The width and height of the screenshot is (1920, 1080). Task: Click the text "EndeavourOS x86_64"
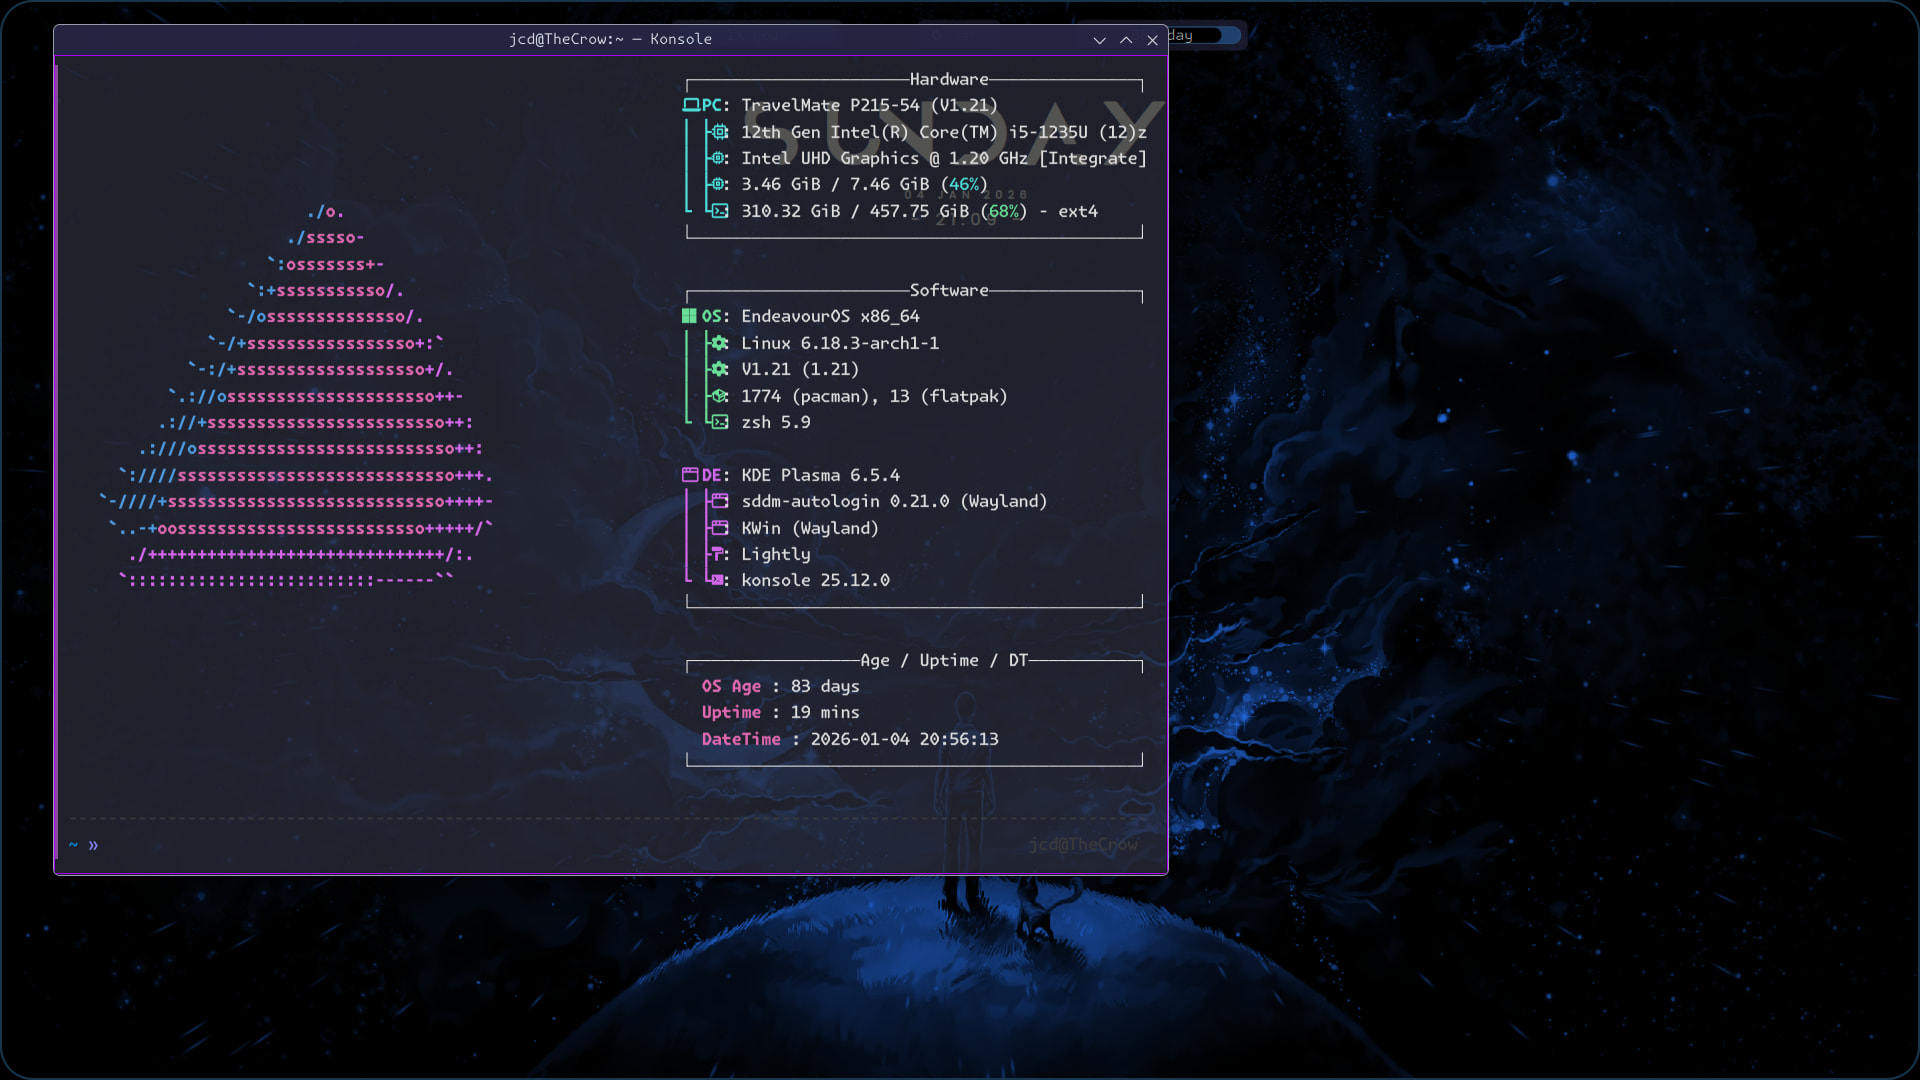coord(830,316)
